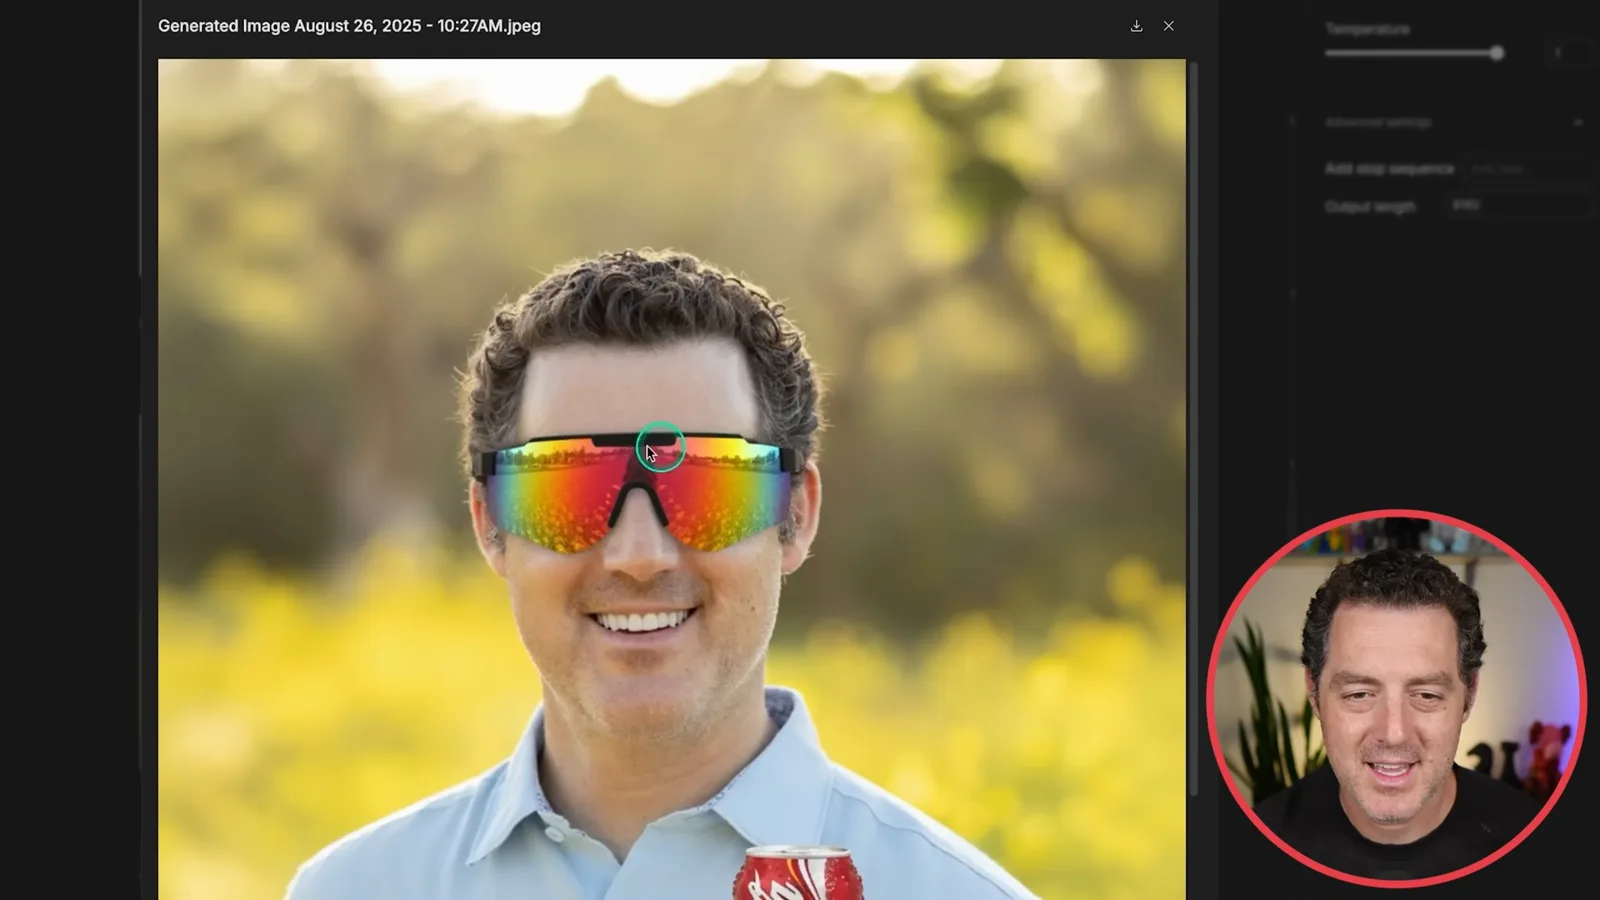Click the preview dialog's vertical scrollbar

coord(1192,428)
